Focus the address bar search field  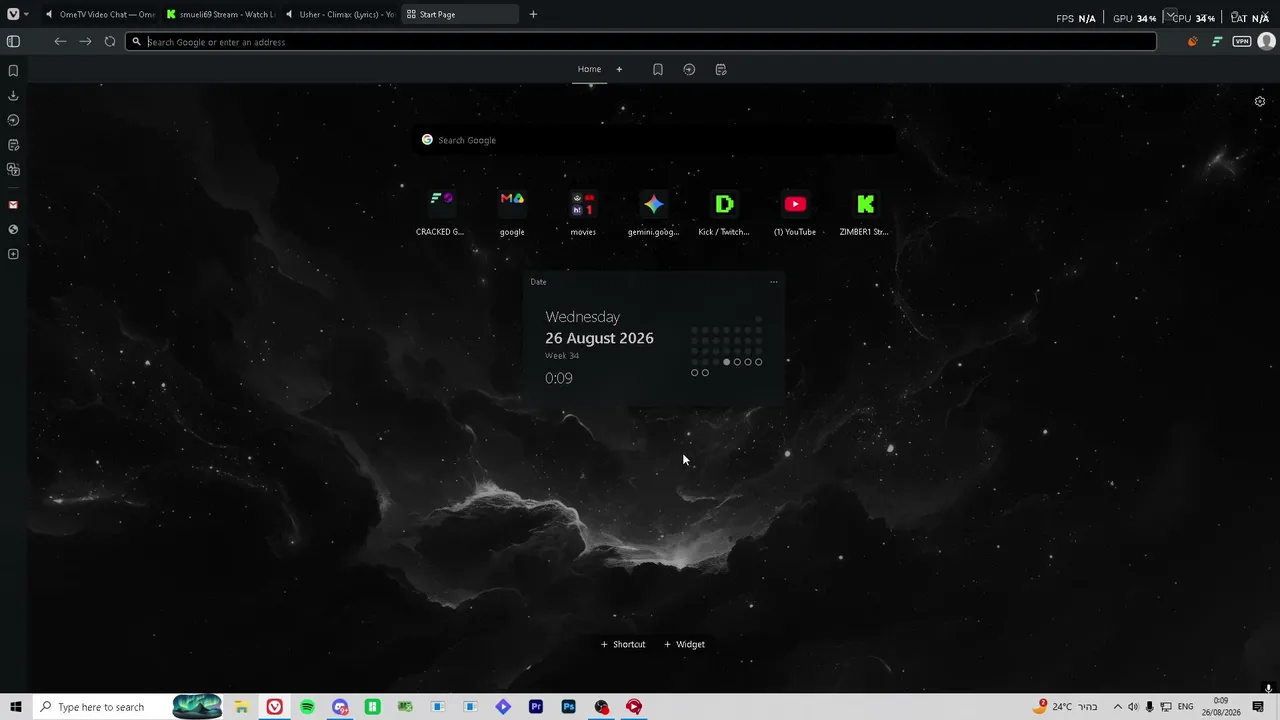(x=641, y=42)
